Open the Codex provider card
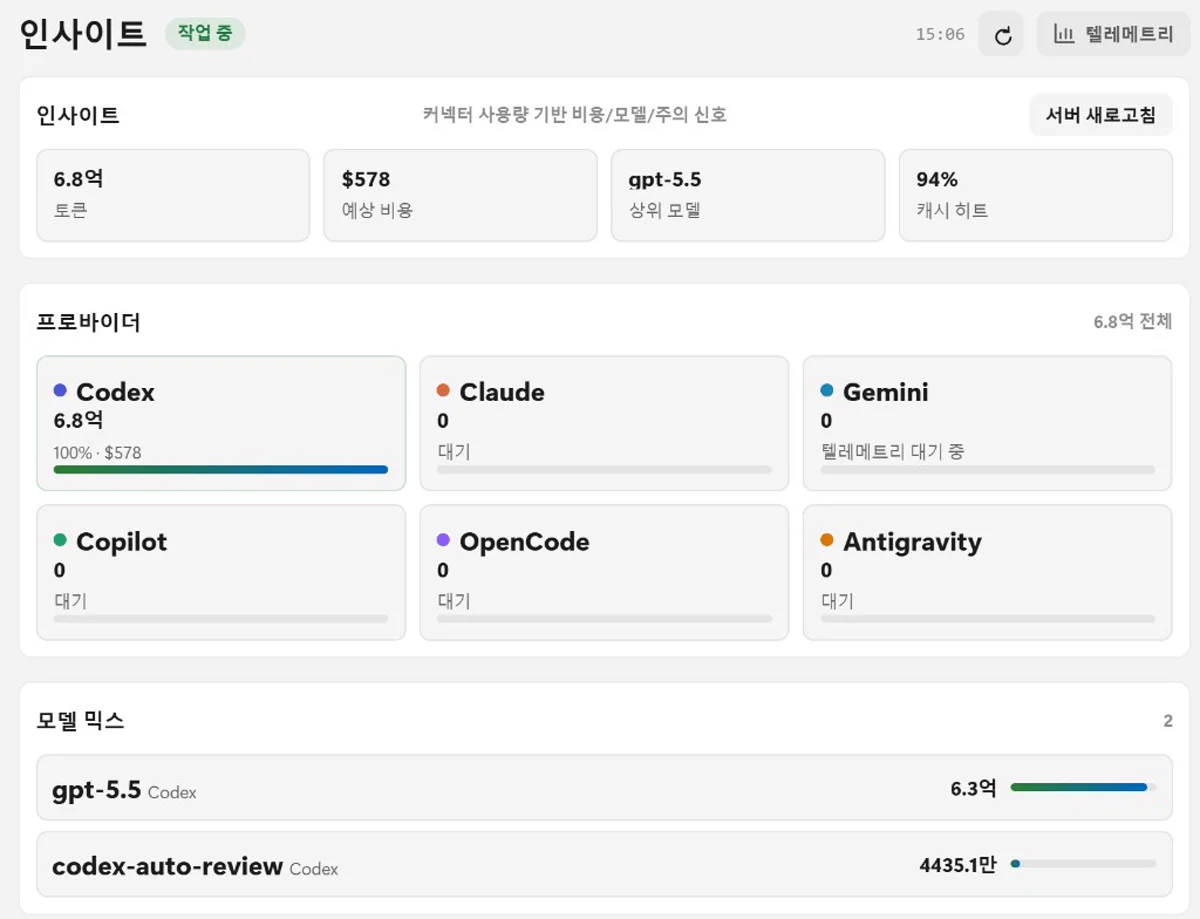 click(x=221, y=424)
